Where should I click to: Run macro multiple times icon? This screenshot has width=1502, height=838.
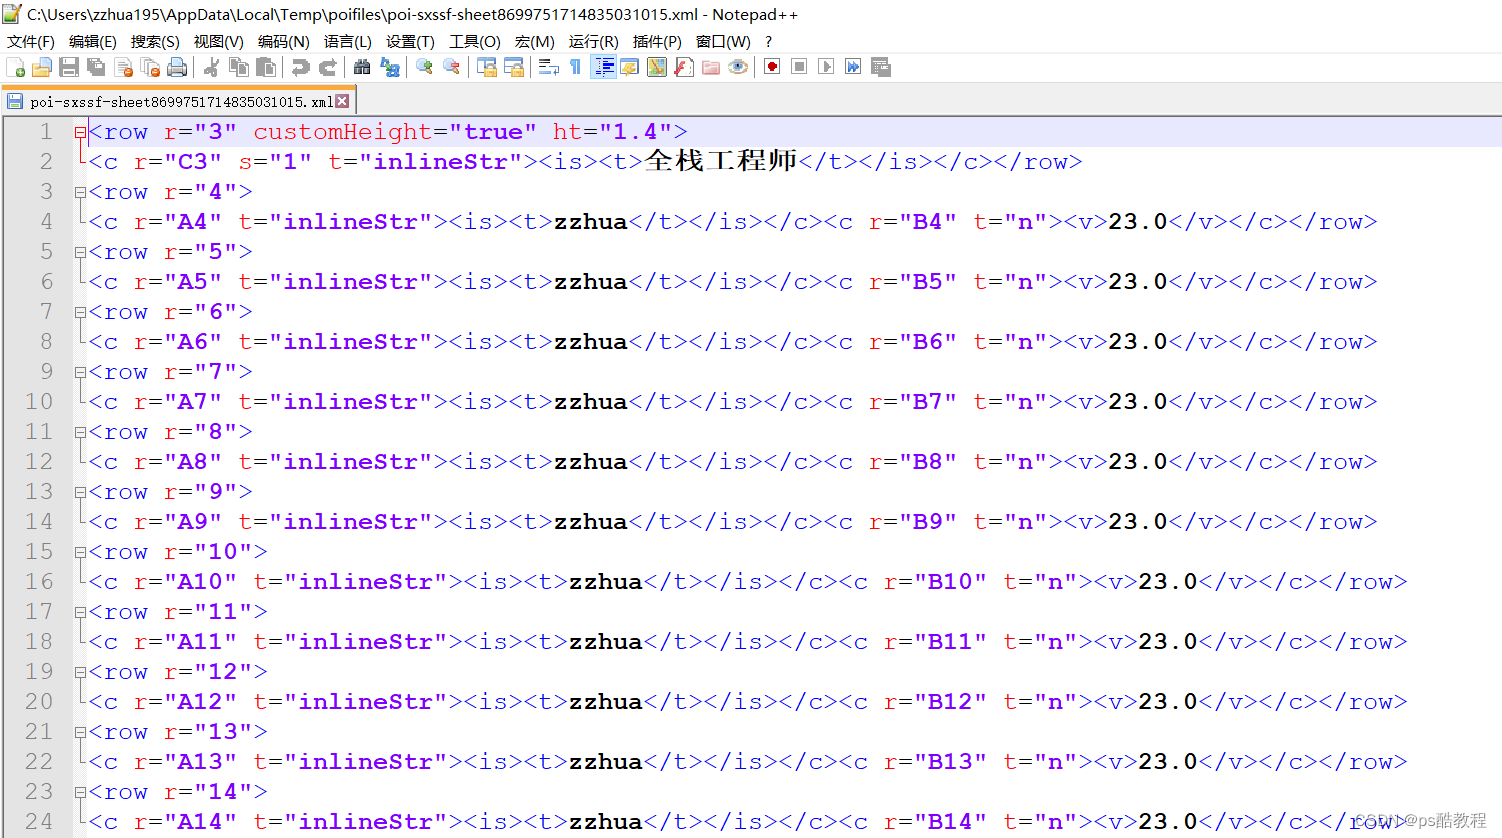853,67
